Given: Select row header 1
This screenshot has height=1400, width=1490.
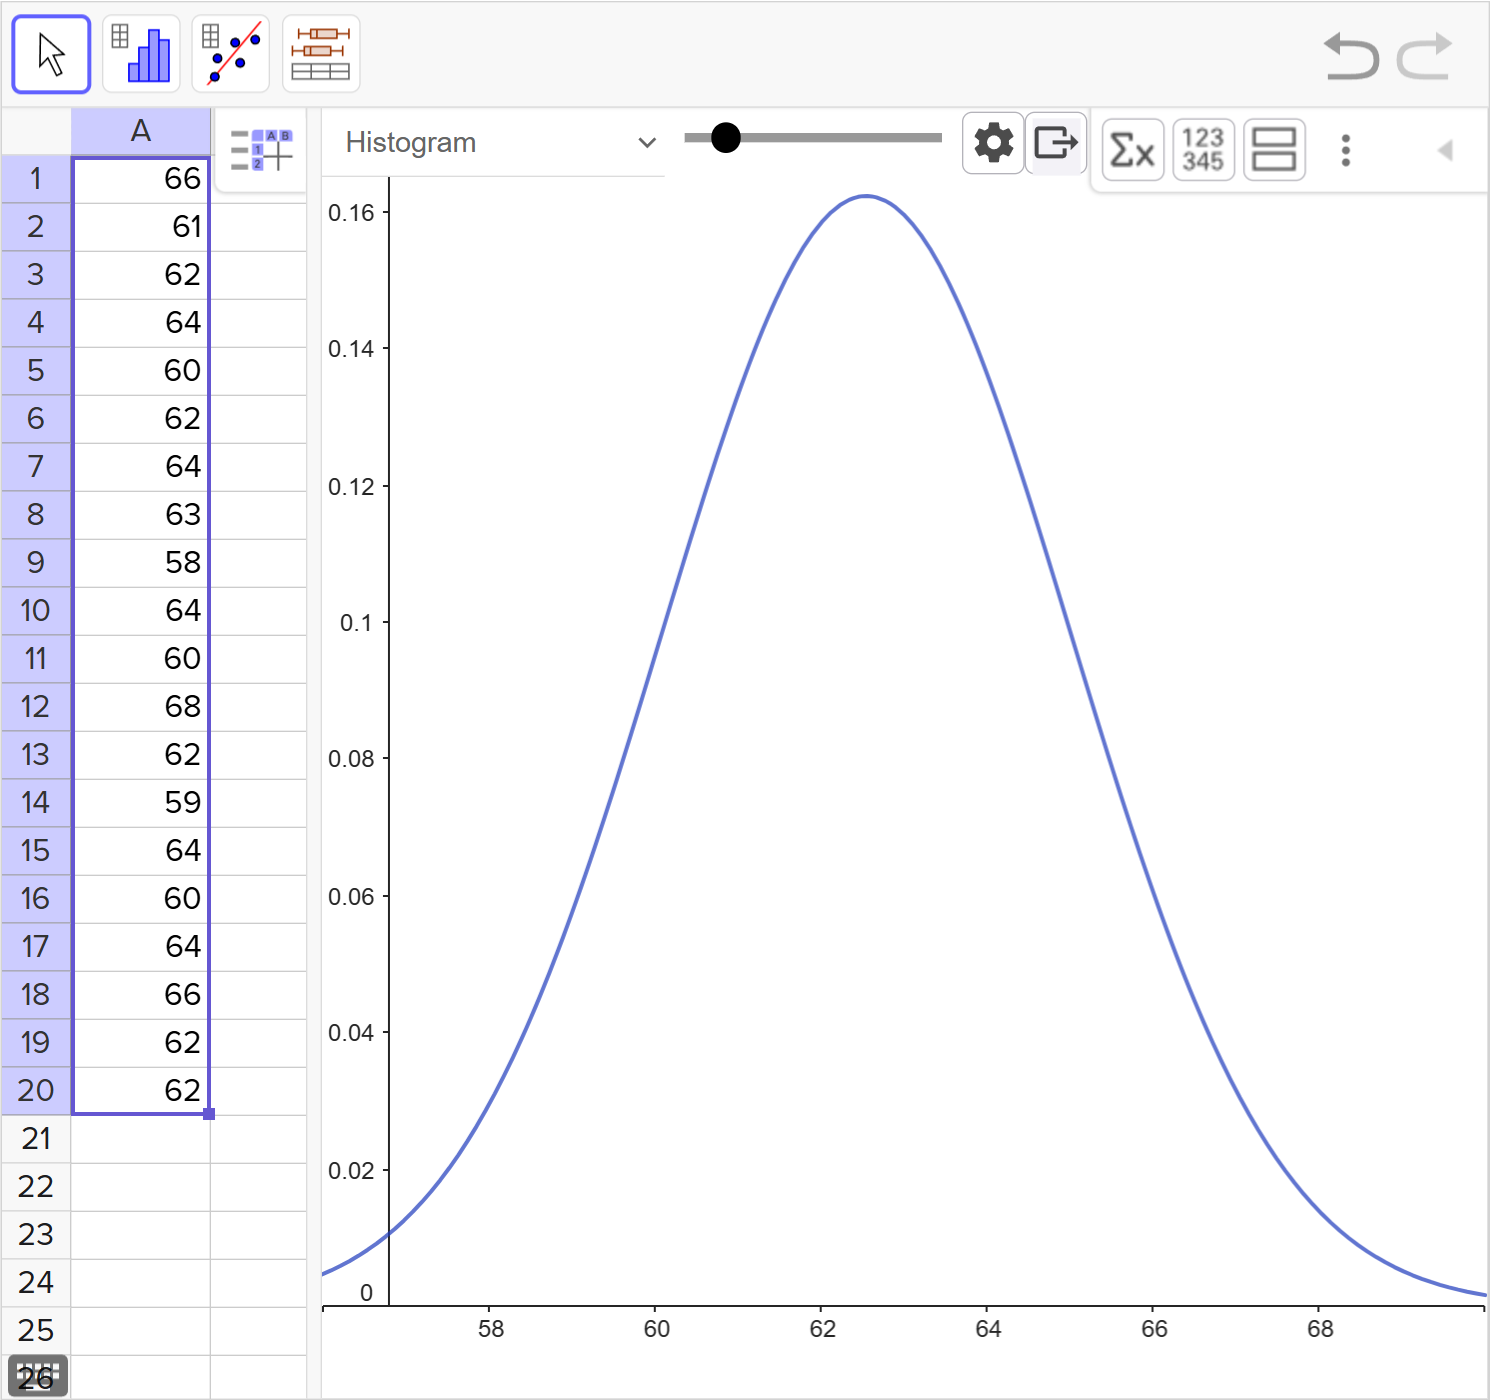Looking at the screenshot, I should pyautogui.click(x=36, y=179).
